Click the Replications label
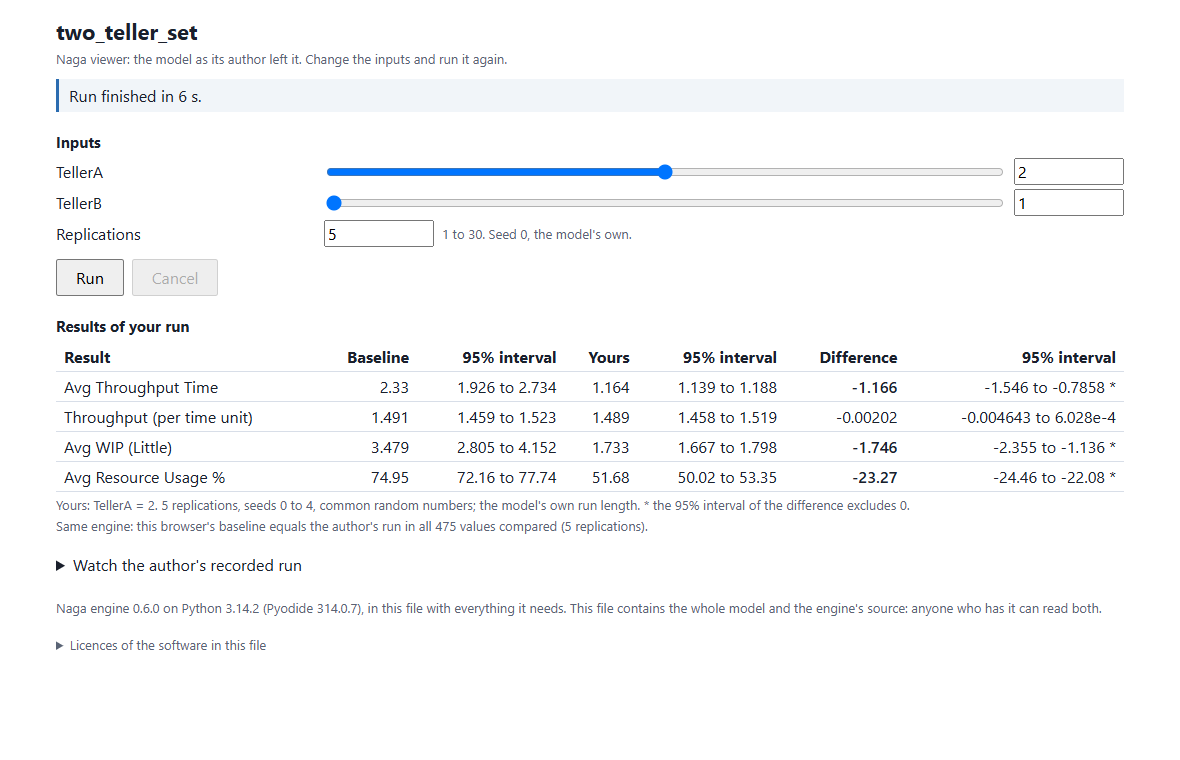 pyautogui.click(x=99, y=235)
